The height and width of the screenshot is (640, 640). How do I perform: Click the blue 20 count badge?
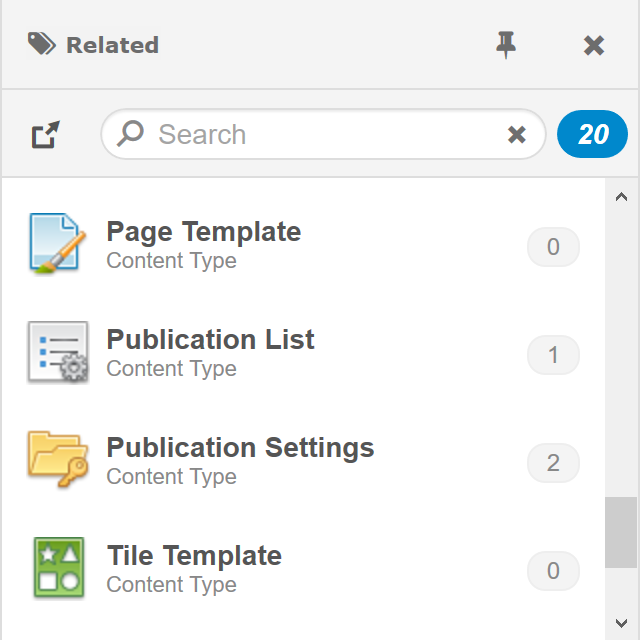(593, 135)
